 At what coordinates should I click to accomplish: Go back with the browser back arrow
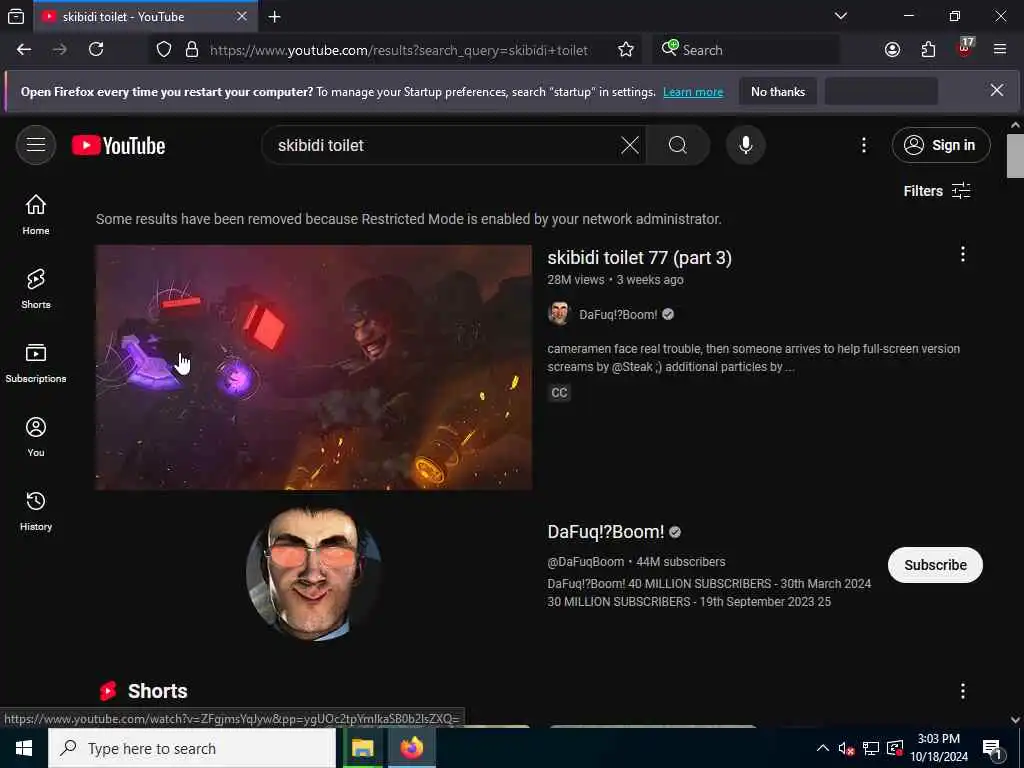(x=24, y=50)
